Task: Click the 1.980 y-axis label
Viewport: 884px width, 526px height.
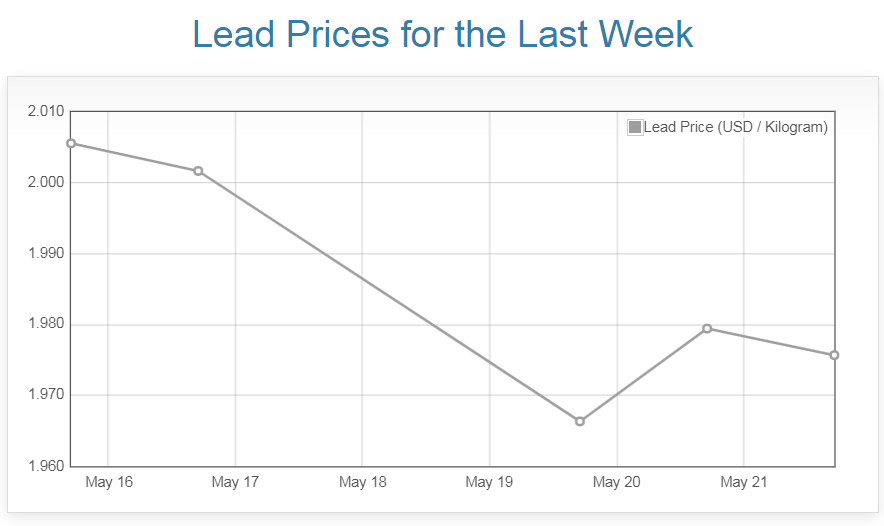Action: click(45, 324)
